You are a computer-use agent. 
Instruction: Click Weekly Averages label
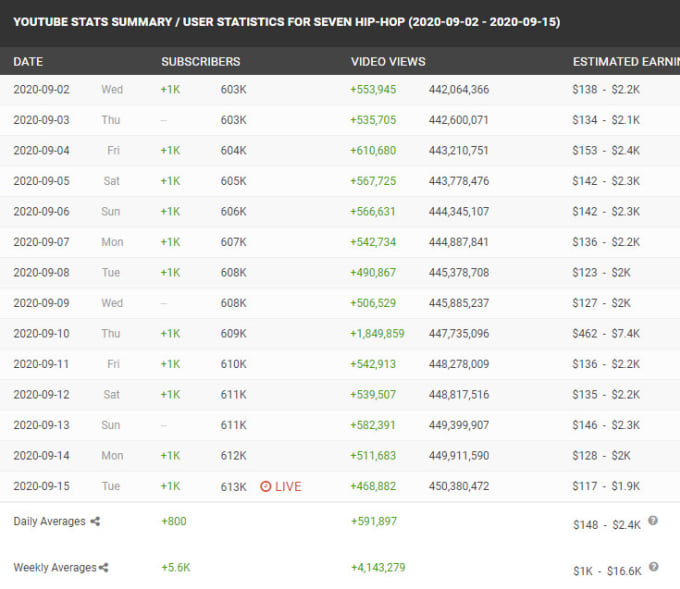pos(55,567)
